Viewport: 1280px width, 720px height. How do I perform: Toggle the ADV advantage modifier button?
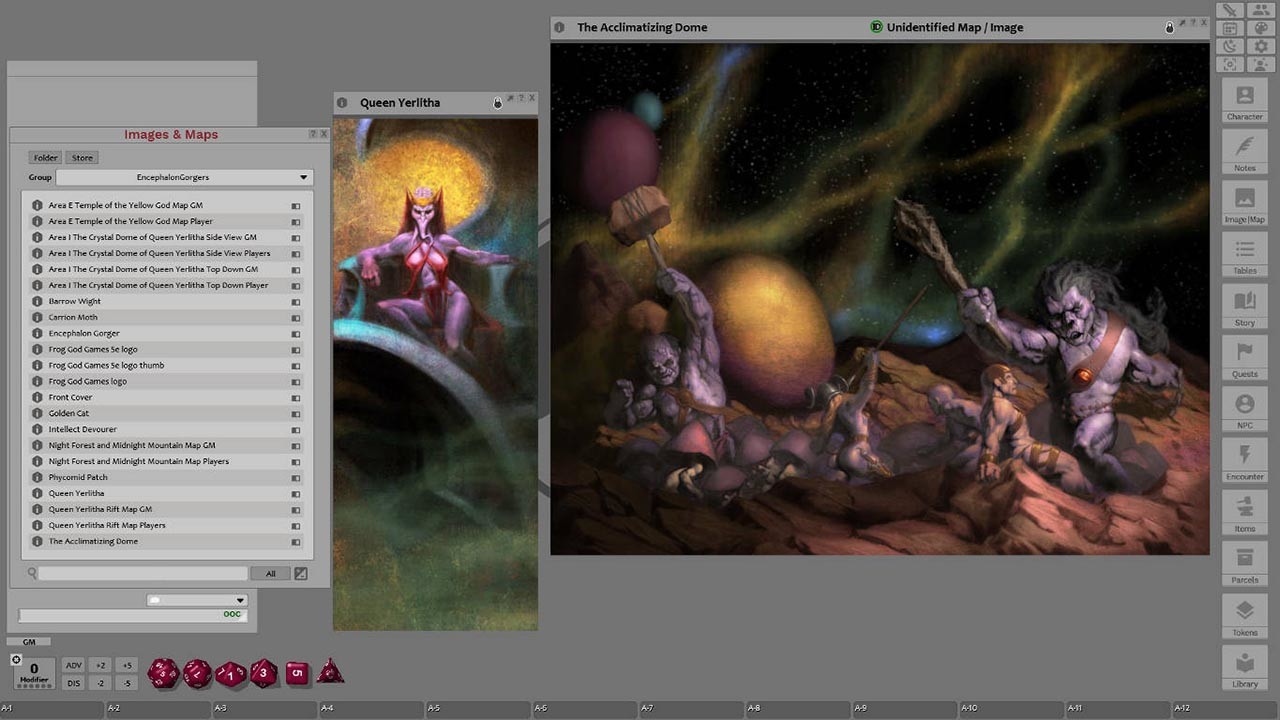[74, 665]
